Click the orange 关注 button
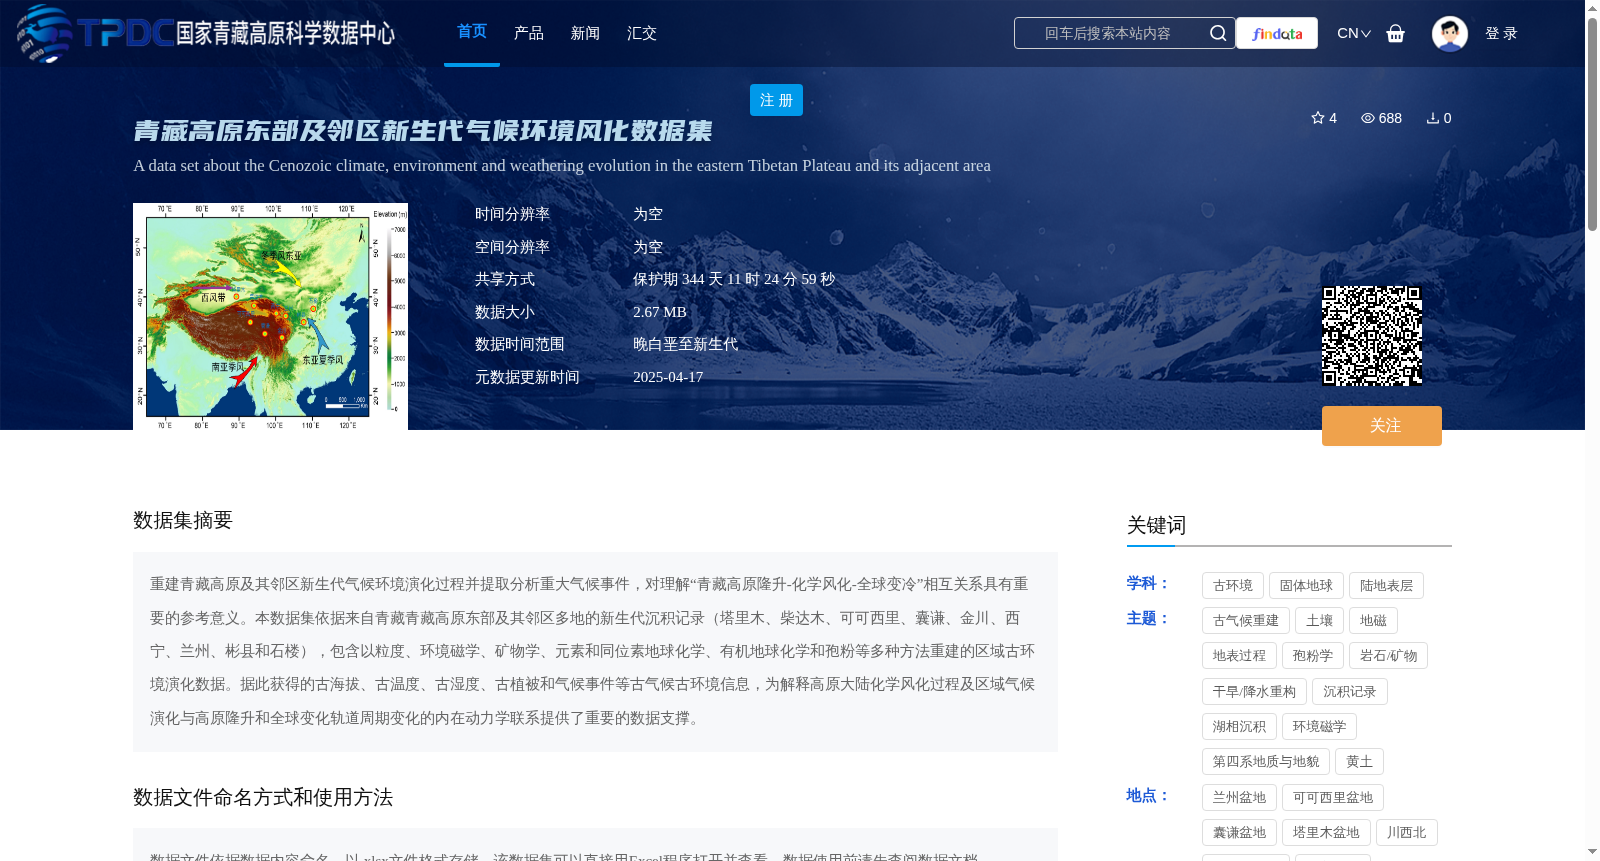Screen dimensions: 1600x861 (x=1382, y=426)
